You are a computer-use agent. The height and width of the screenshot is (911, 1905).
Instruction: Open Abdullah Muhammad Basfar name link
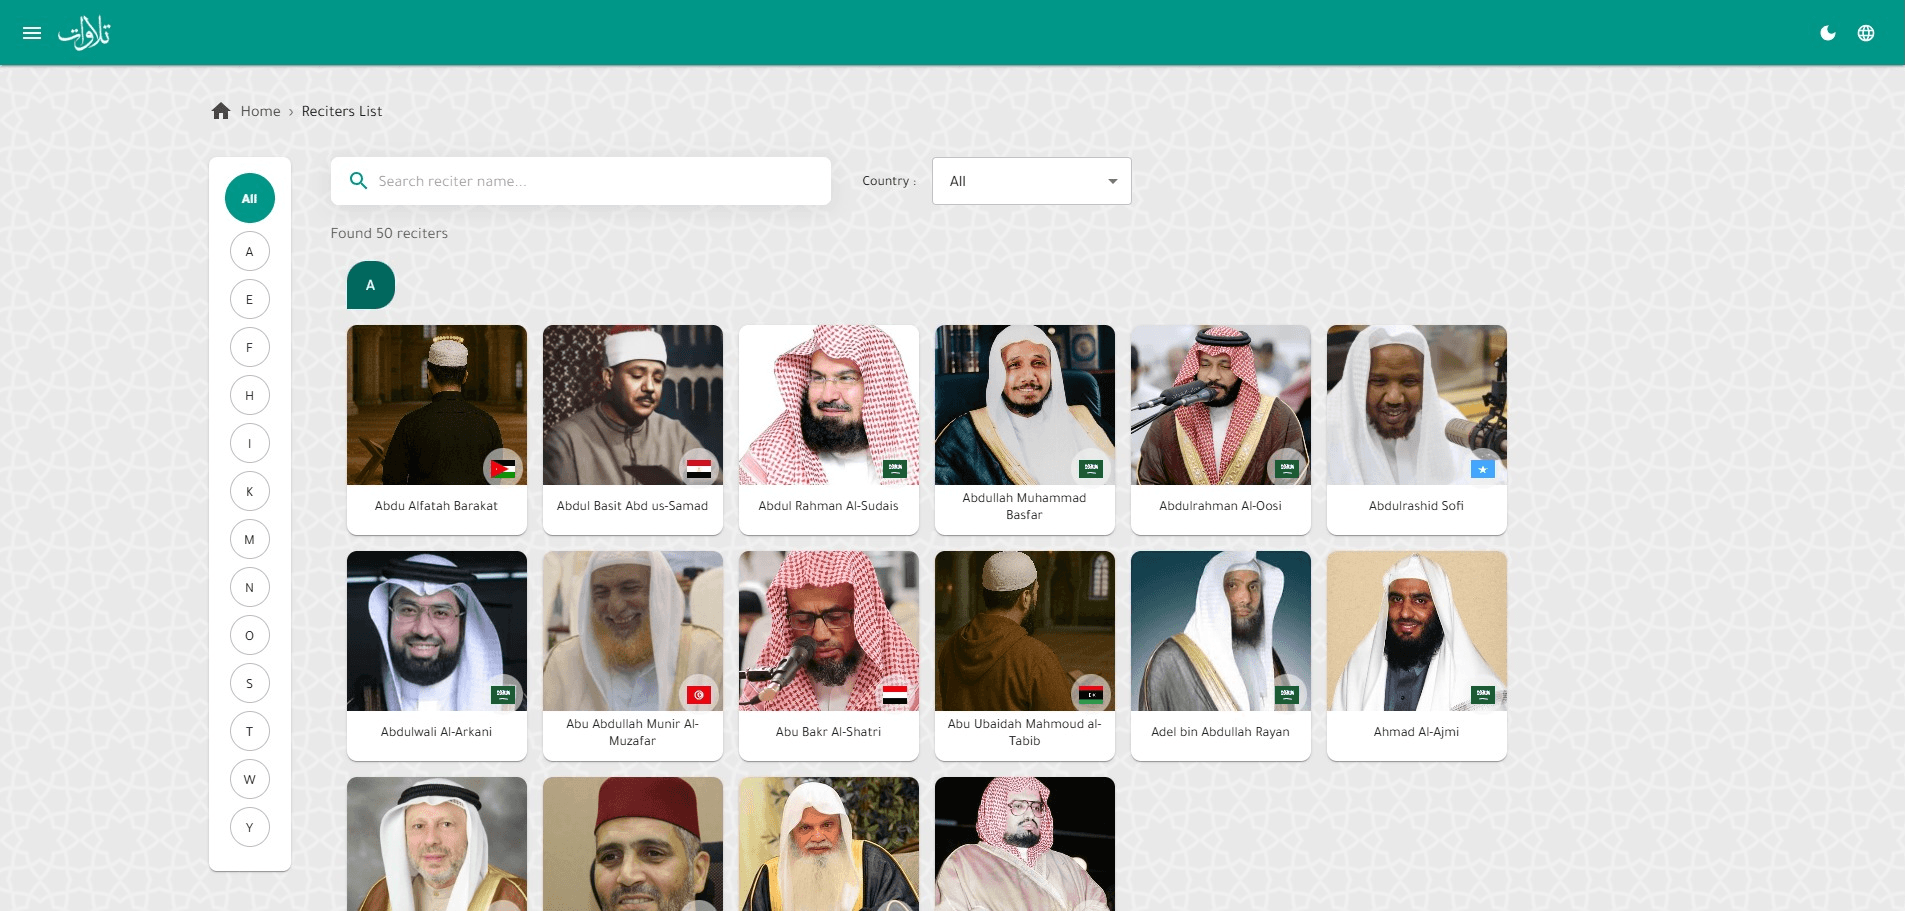tap(1025, 506)
